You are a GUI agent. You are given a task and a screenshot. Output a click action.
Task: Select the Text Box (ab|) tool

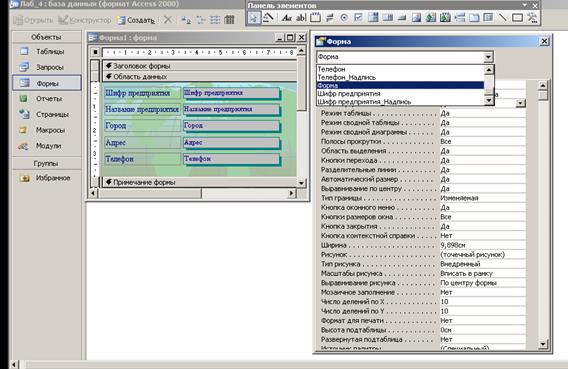(x=301, y=18)
